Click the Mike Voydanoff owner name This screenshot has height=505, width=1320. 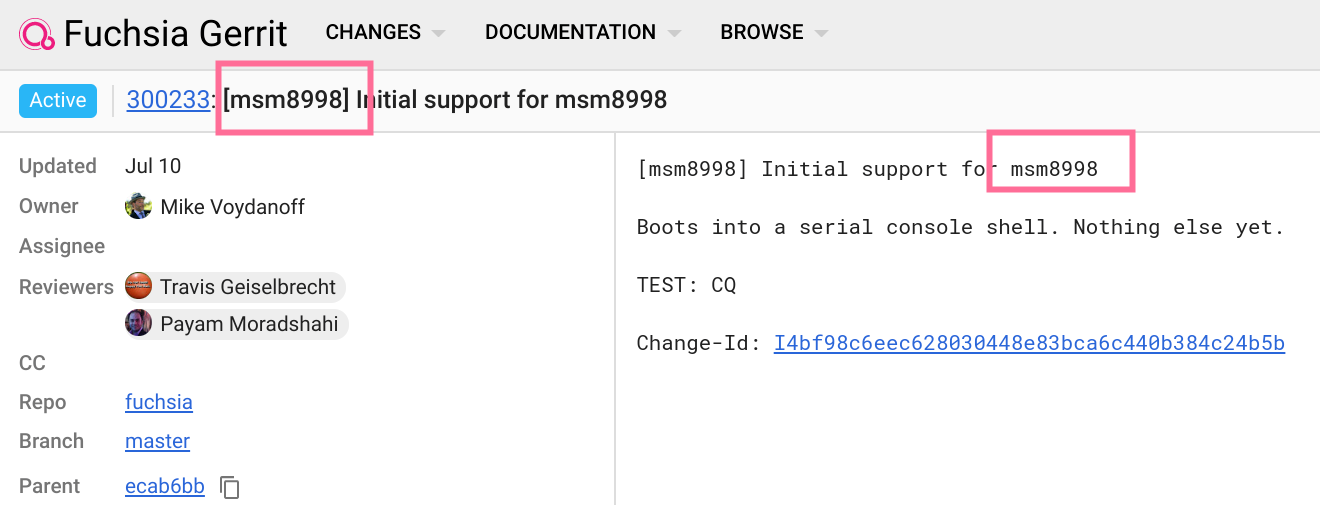[232, 207]
